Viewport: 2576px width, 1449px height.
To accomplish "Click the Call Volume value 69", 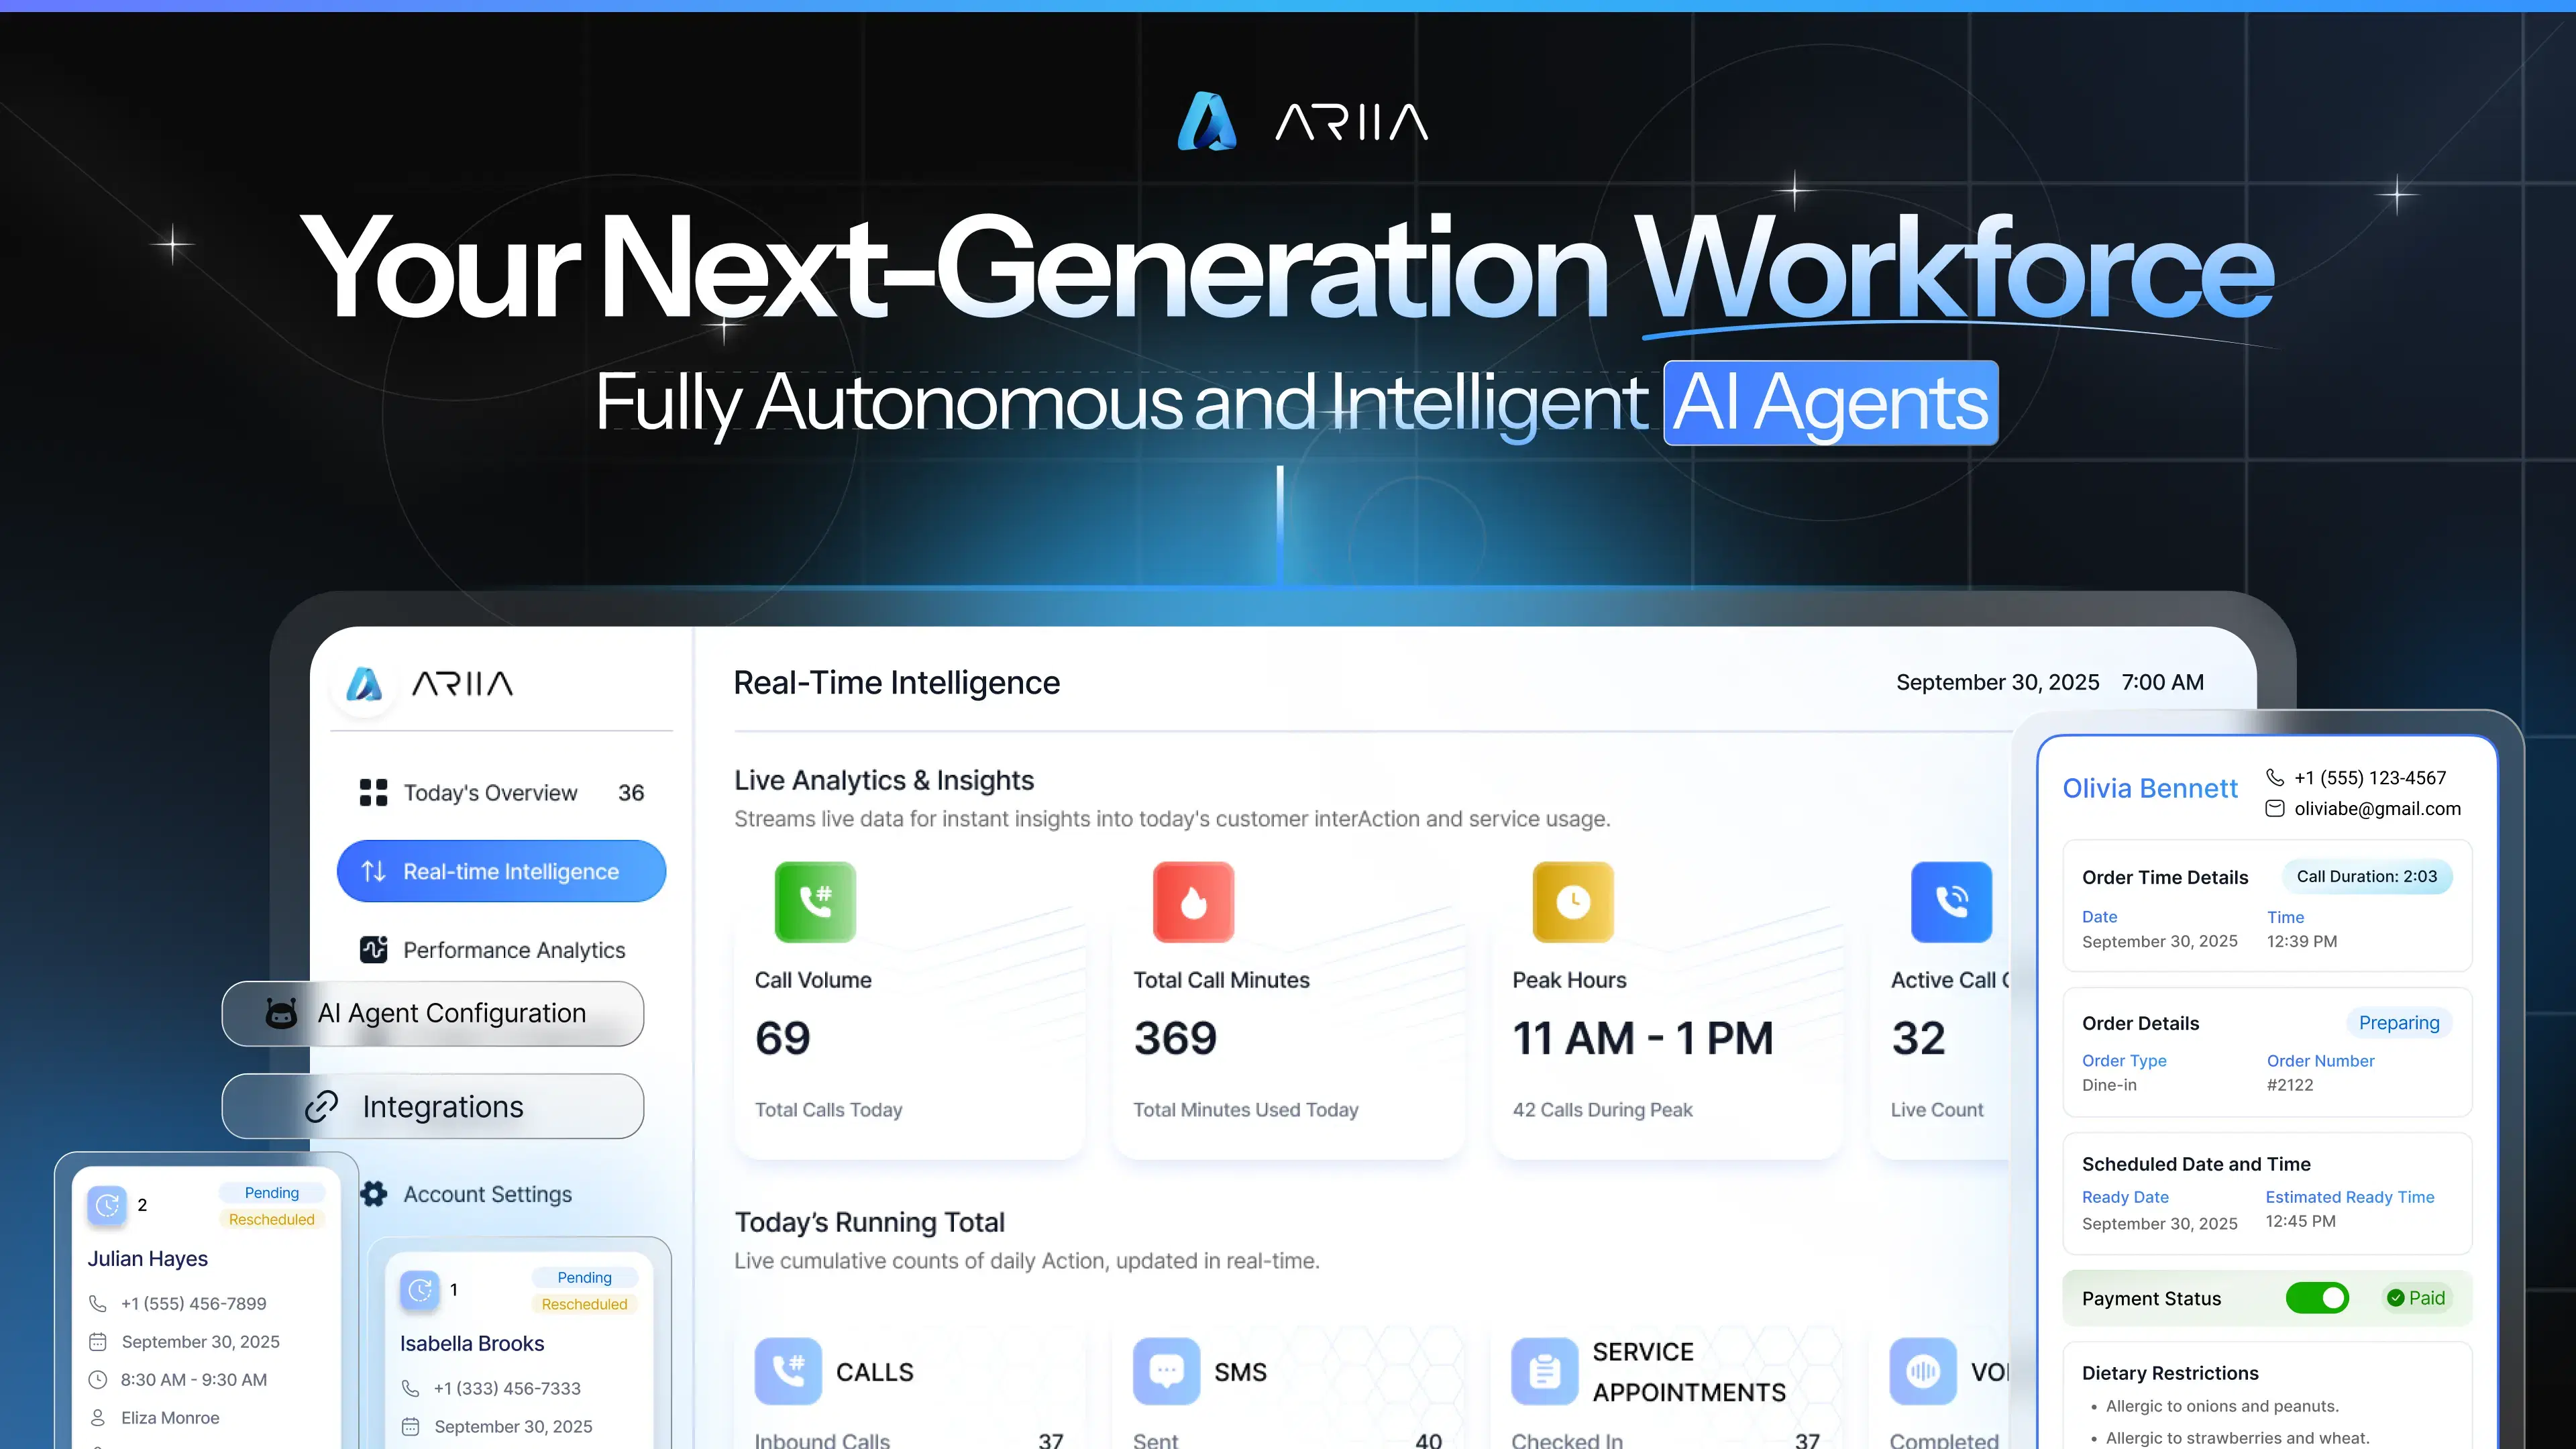I will pyautogui.click(x=783, y=1038).
